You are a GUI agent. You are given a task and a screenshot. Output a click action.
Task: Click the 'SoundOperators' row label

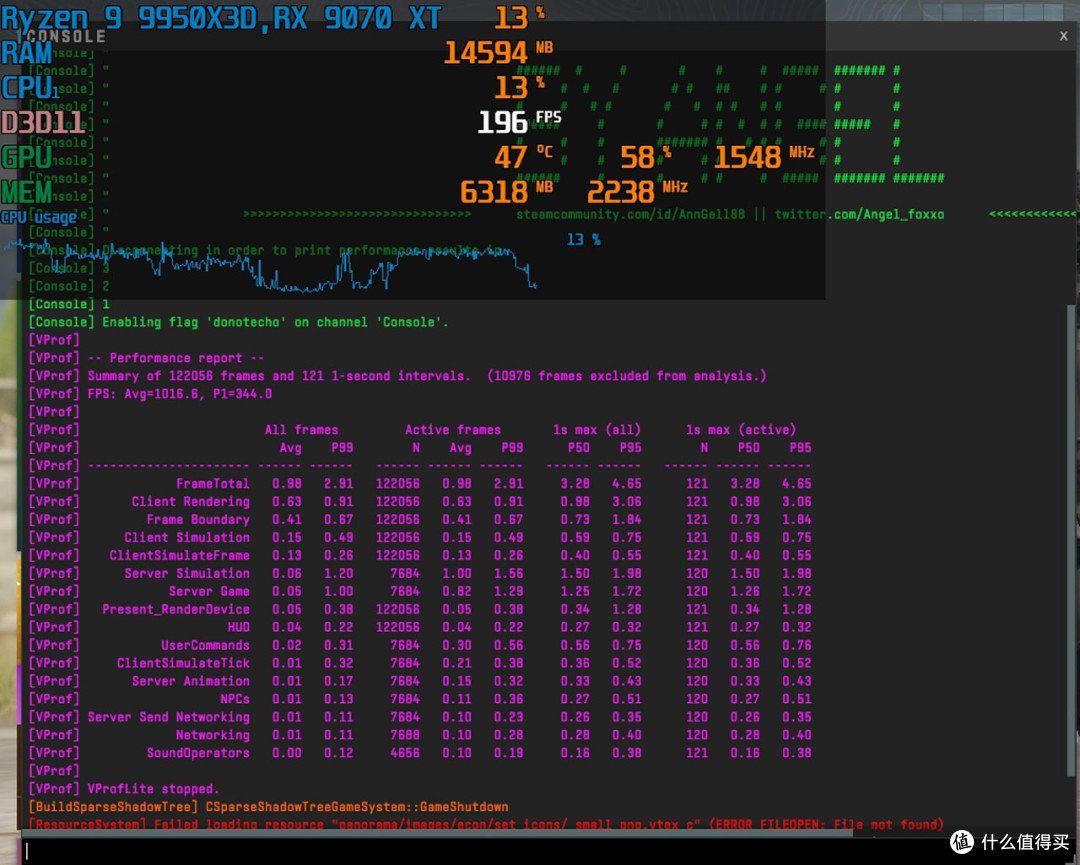click(x=198, y=753)
